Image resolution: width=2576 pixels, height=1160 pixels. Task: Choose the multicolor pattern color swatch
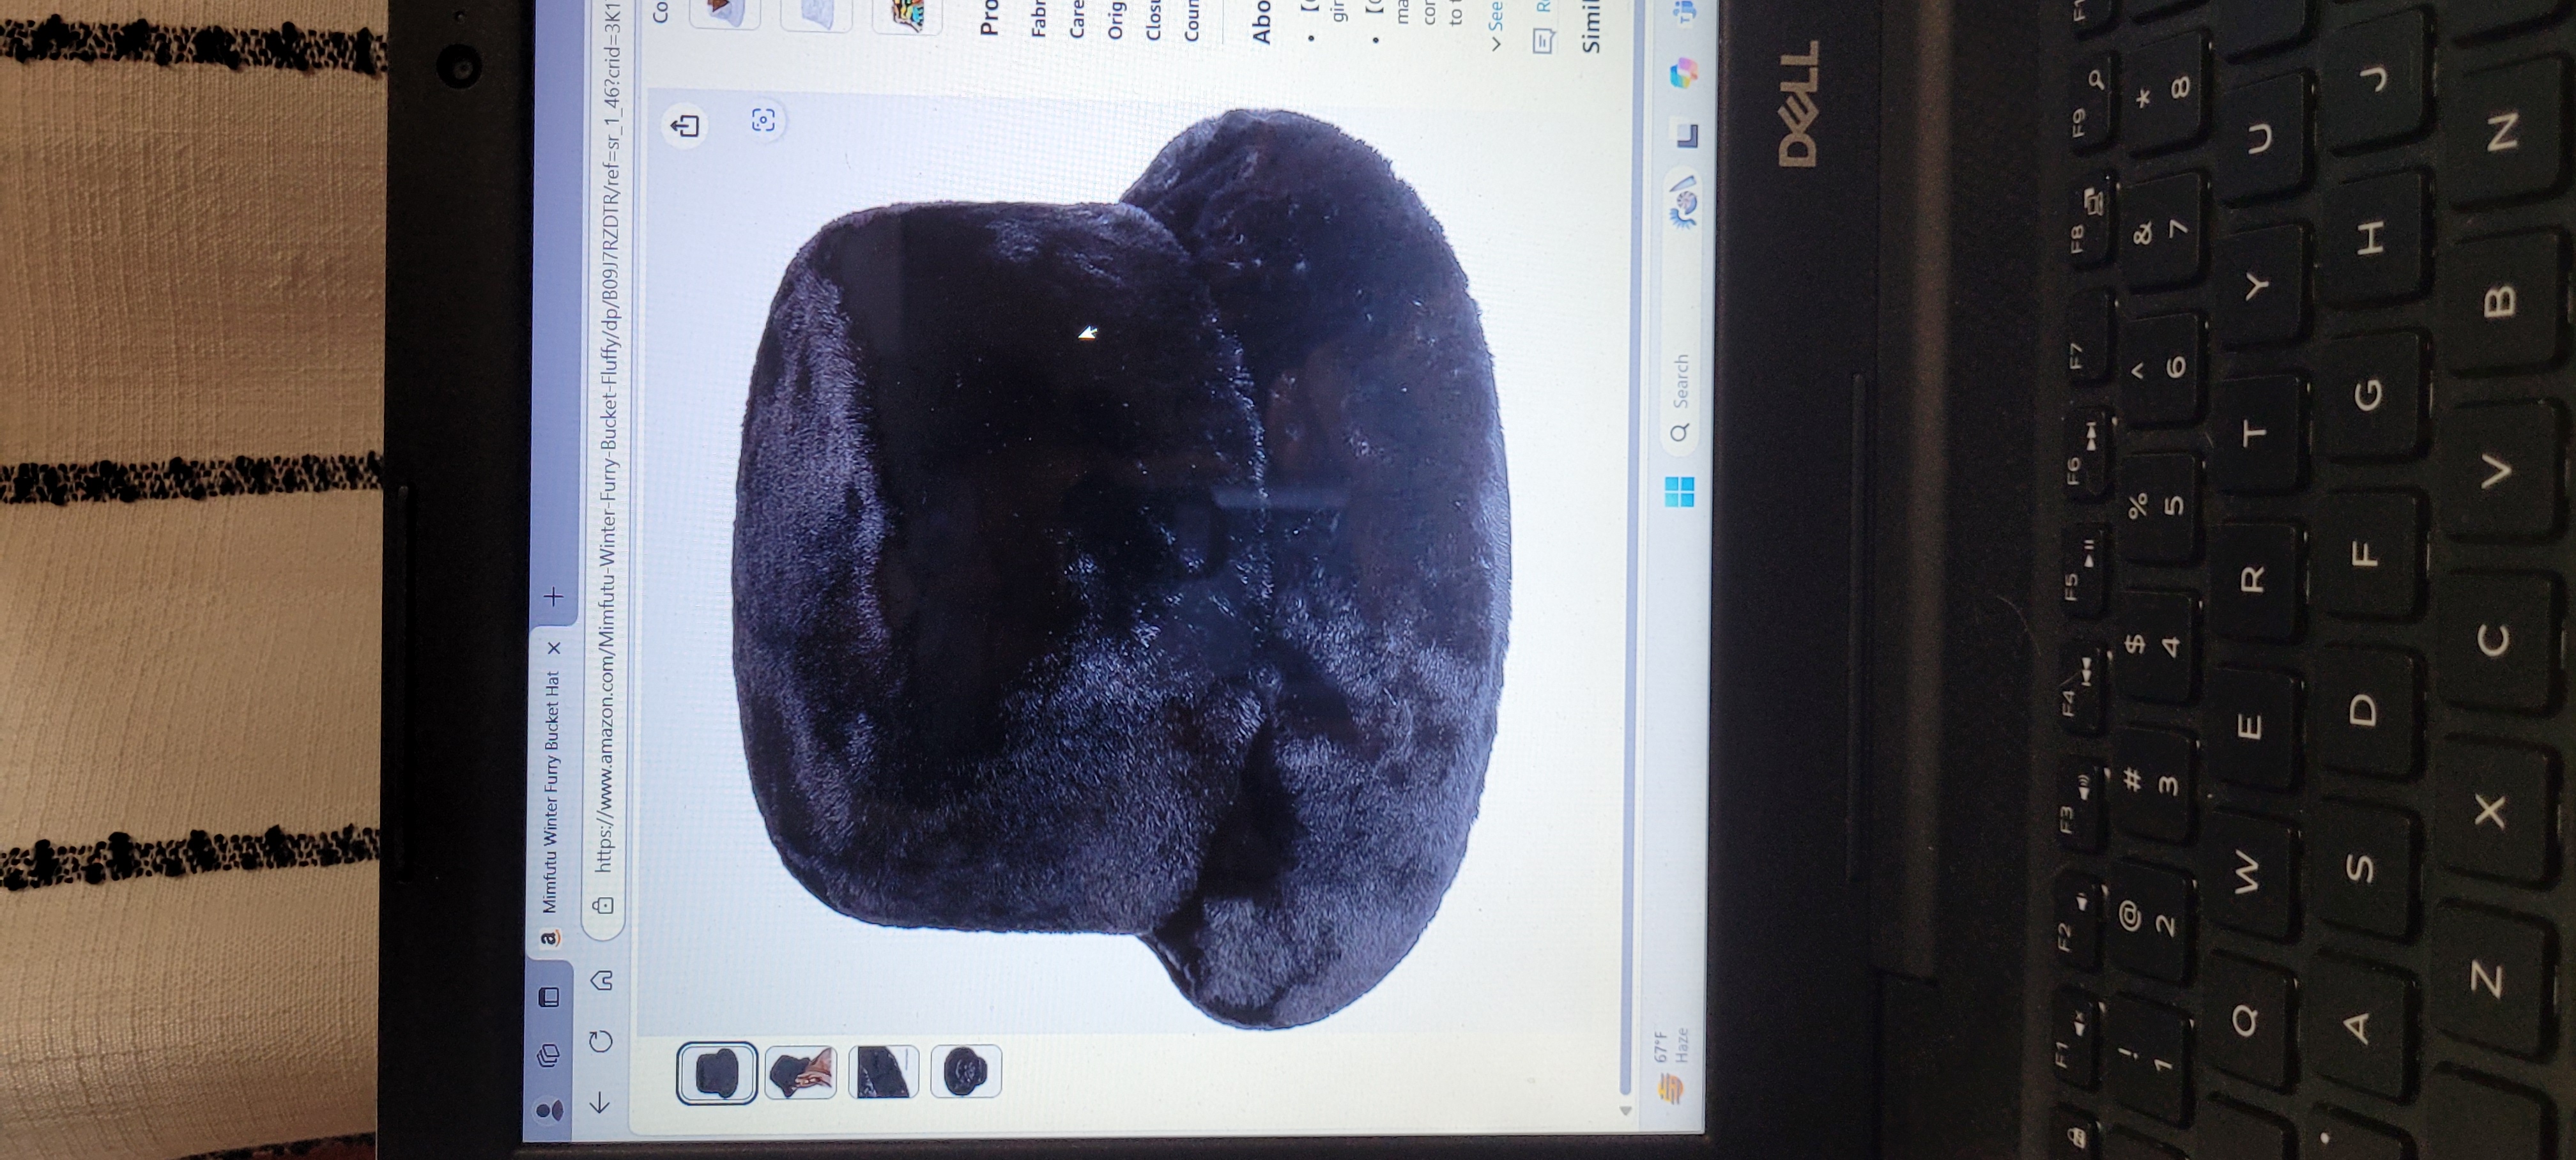(907, 15)
